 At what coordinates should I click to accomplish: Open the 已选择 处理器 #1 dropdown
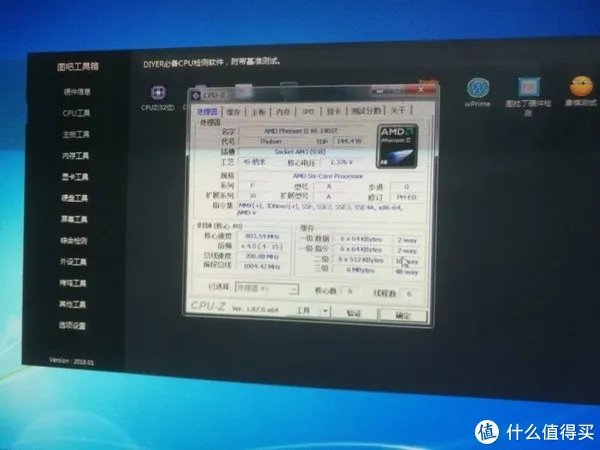tap(267, 289)
